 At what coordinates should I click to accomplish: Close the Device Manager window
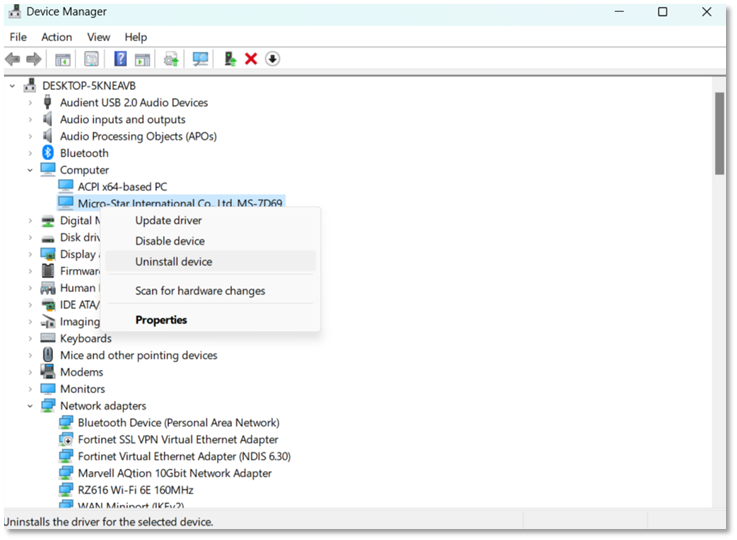706,11
